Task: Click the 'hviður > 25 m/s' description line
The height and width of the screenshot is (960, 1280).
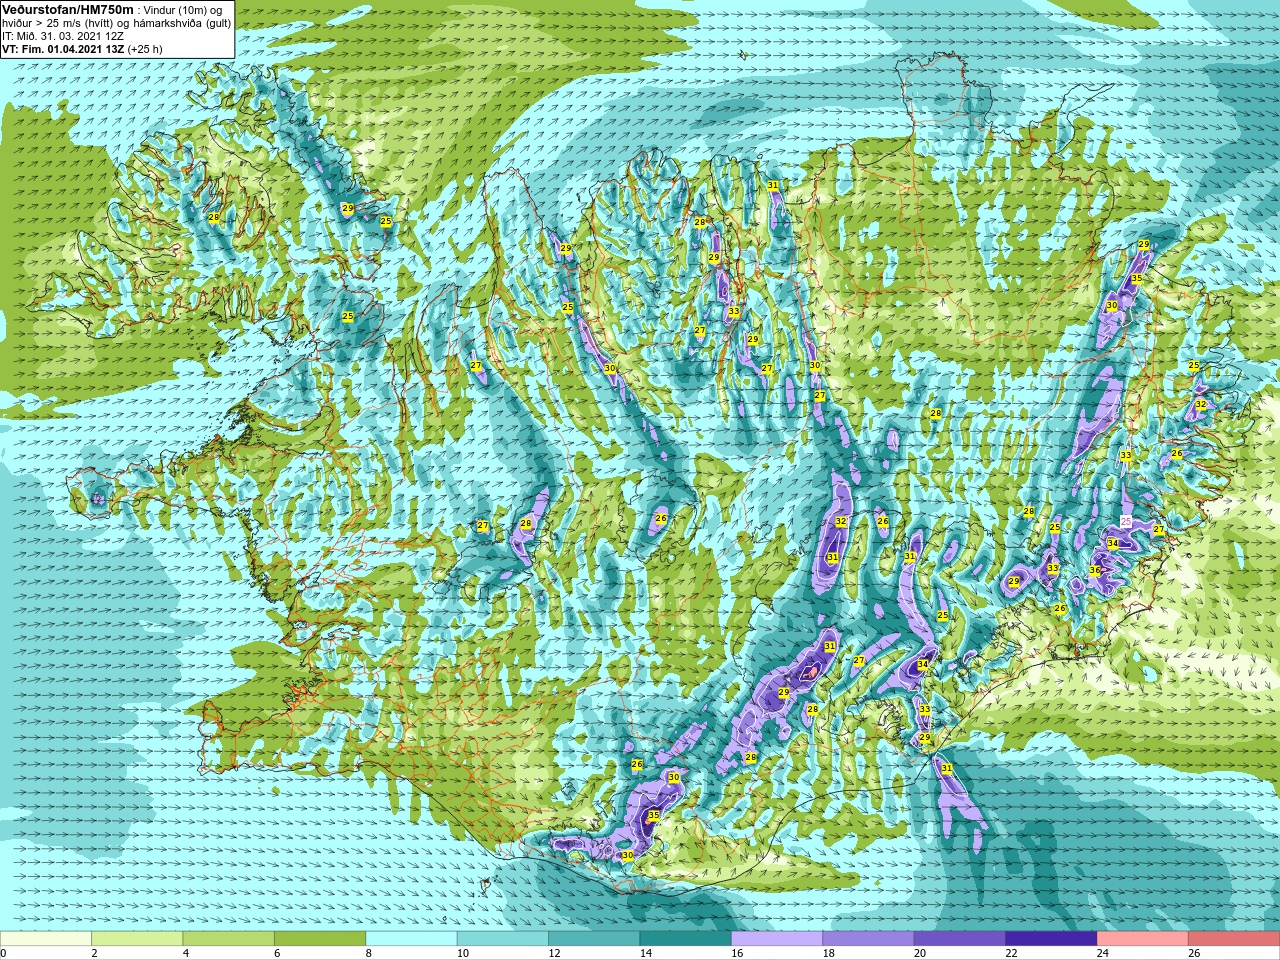Action: [117, 23]
